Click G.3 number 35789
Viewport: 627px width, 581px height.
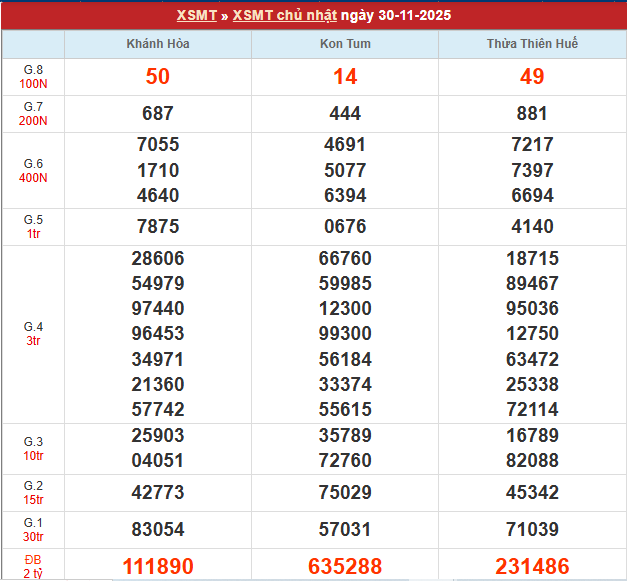click(345, 435)
